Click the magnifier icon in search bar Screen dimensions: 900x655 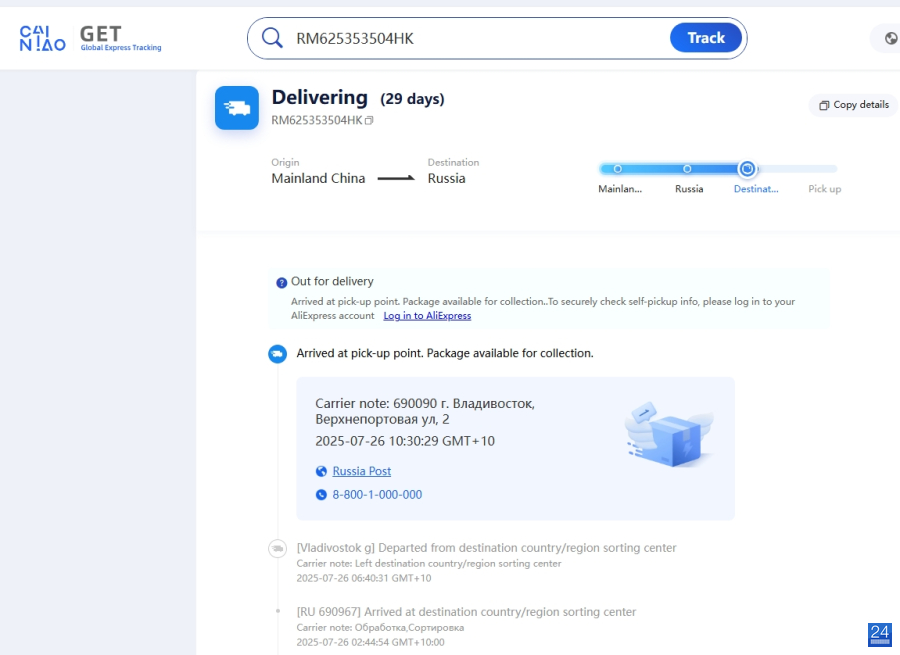coord(272,38)
